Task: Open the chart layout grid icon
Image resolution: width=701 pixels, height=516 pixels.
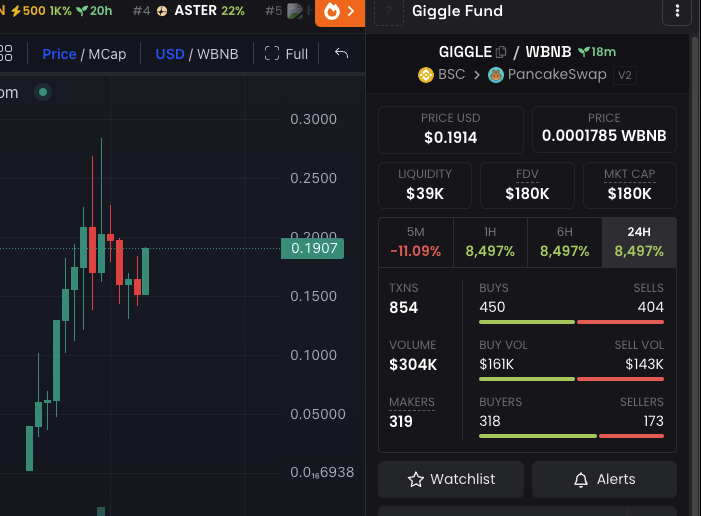Action: coord(6,53)
